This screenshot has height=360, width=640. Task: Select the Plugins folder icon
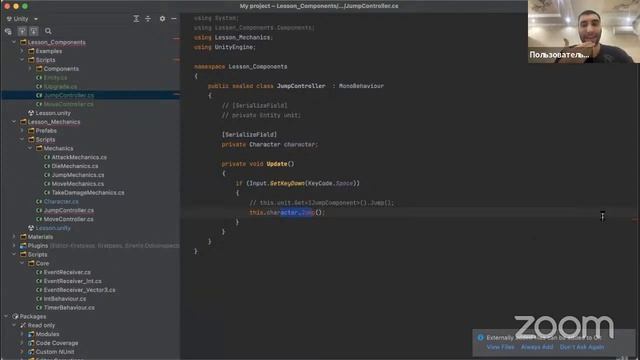(x=23, y=246)
